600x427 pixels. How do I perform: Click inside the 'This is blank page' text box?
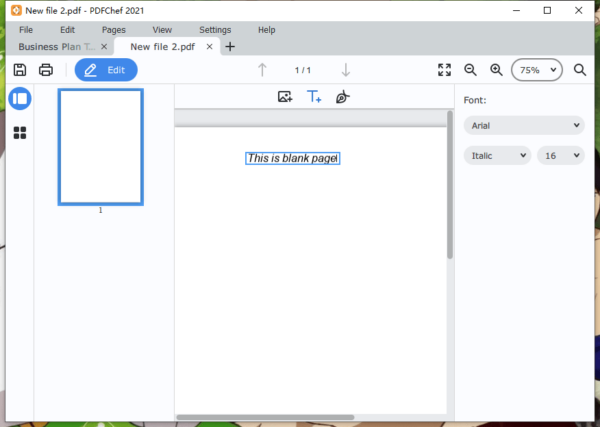[293, 158]
